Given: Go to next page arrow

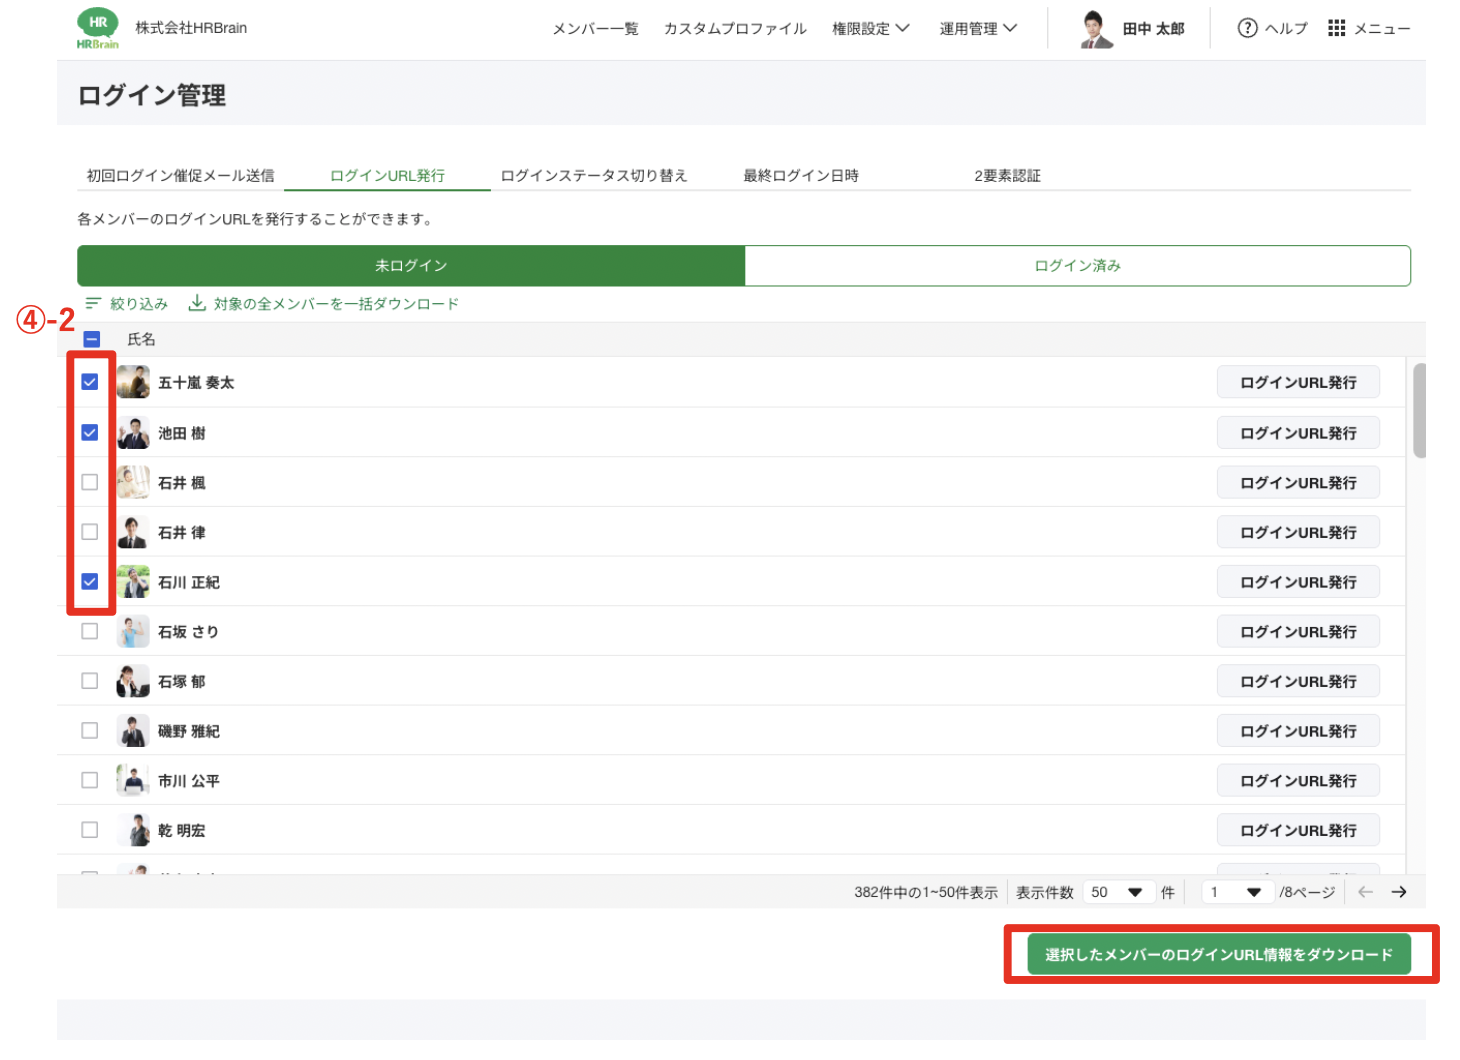Looking at the screenshot, I should [1399, 892].
